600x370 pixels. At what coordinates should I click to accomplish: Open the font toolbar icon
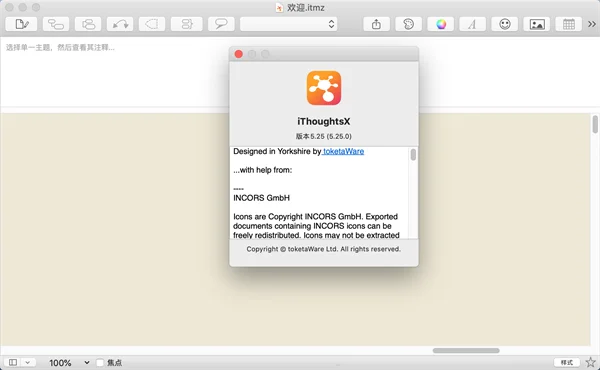point(473,24)
